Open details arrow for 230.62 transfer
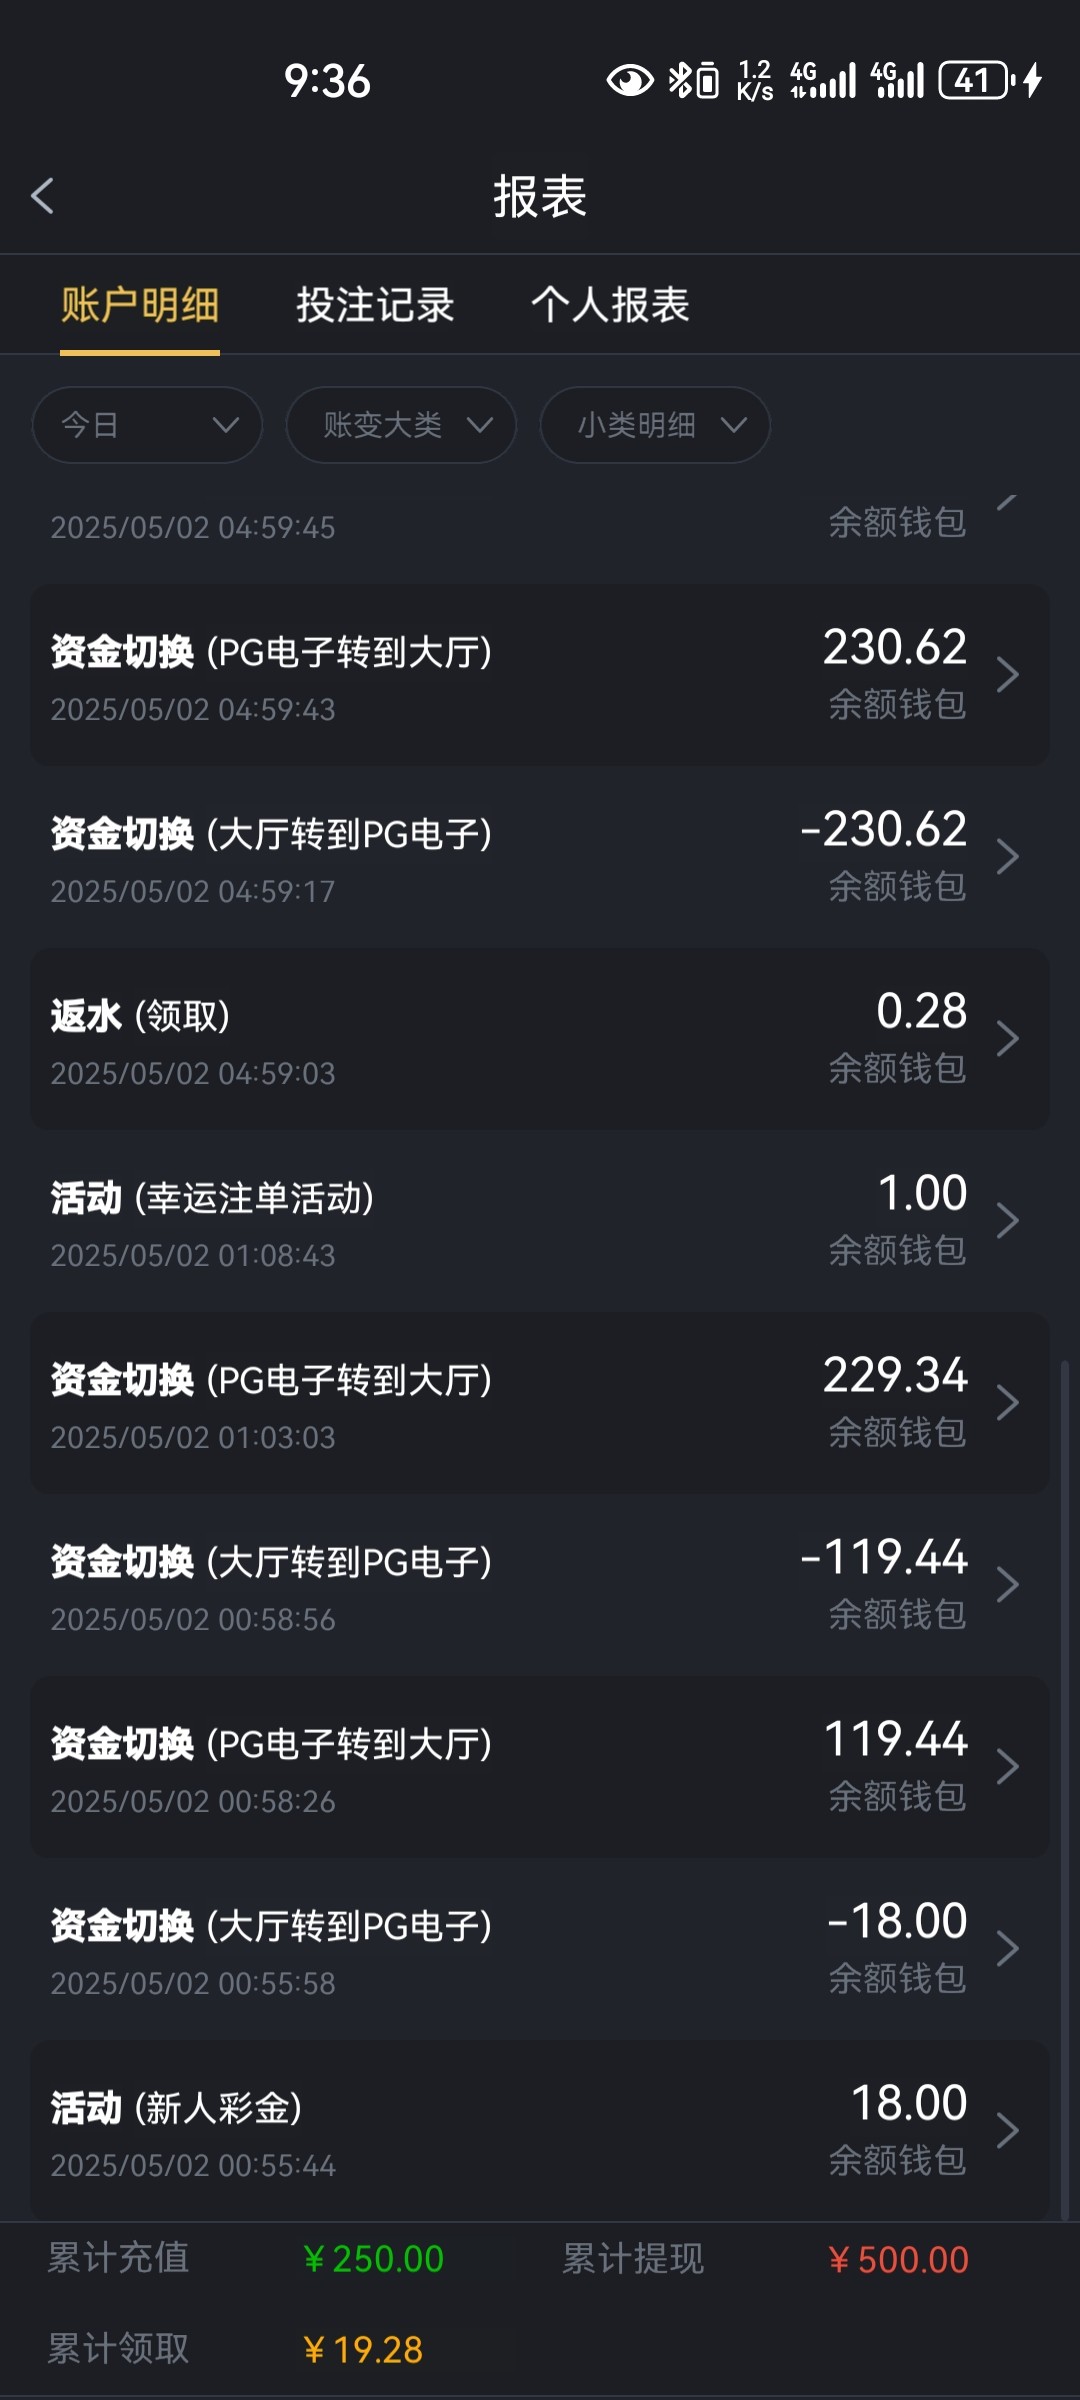The image size is (1080, 2400). (1007, 675)
